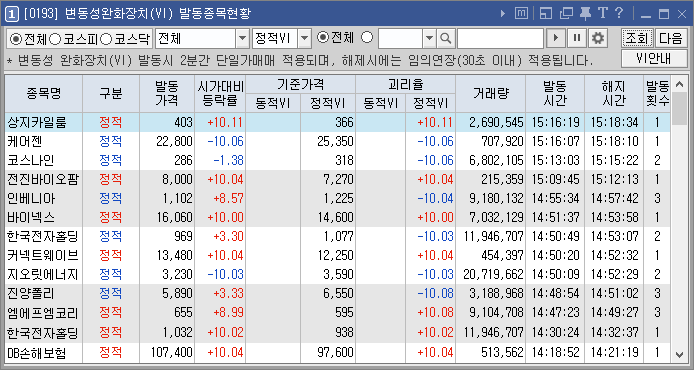Click the 거래량 column header
Viewport: 694px width, 370px height.
point(490,94)
